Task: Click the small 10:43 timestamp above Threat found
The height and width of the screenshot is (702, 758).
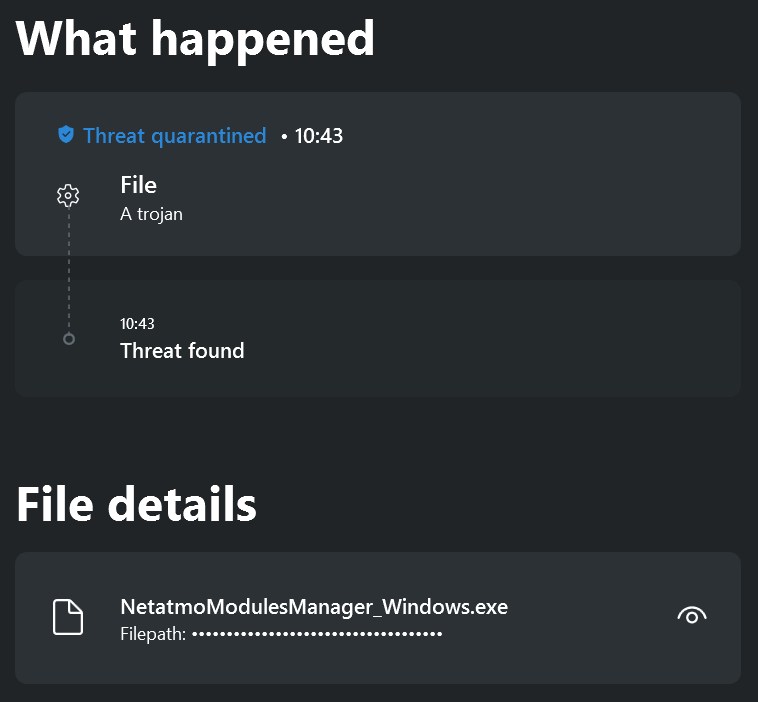Action: pos(137,324)
